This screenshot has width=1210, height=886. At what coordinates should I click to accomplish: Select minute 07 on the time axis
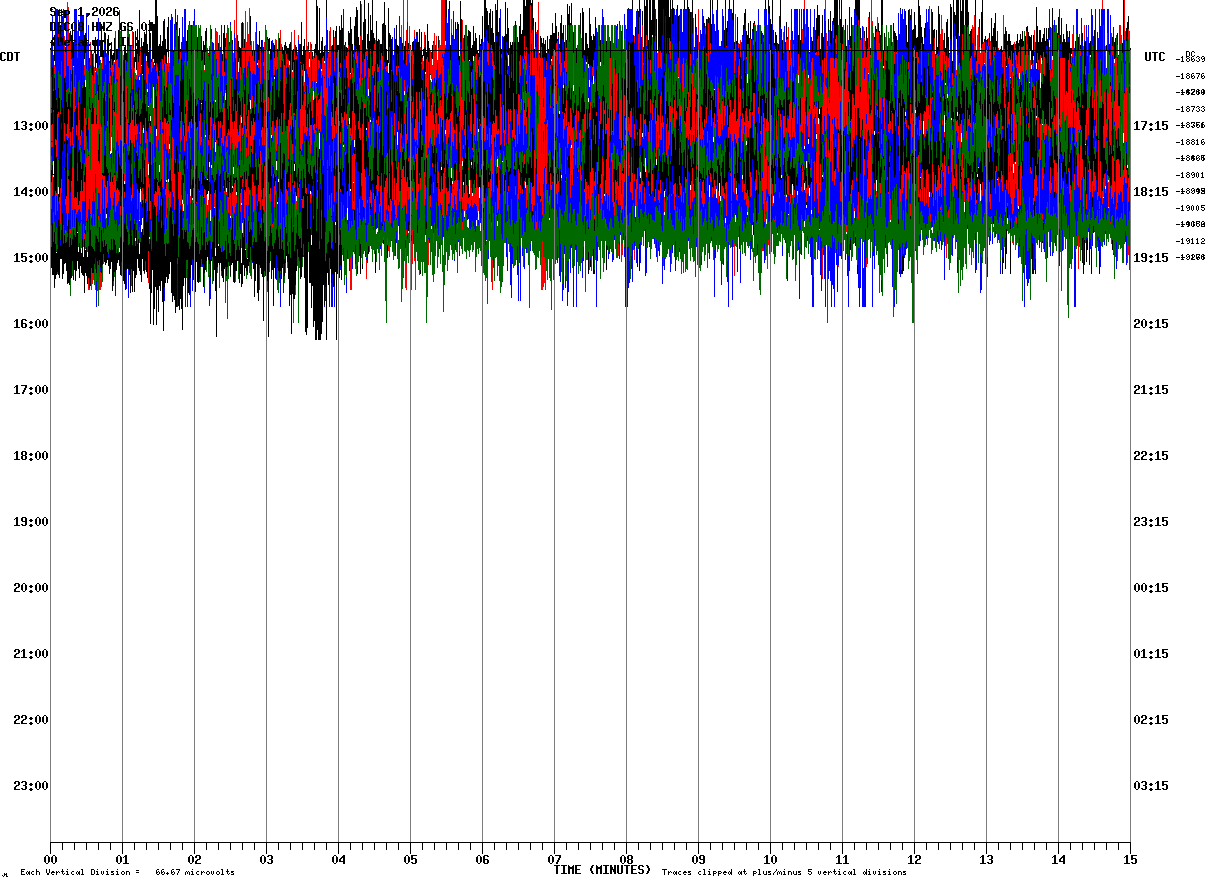[554, 859]
